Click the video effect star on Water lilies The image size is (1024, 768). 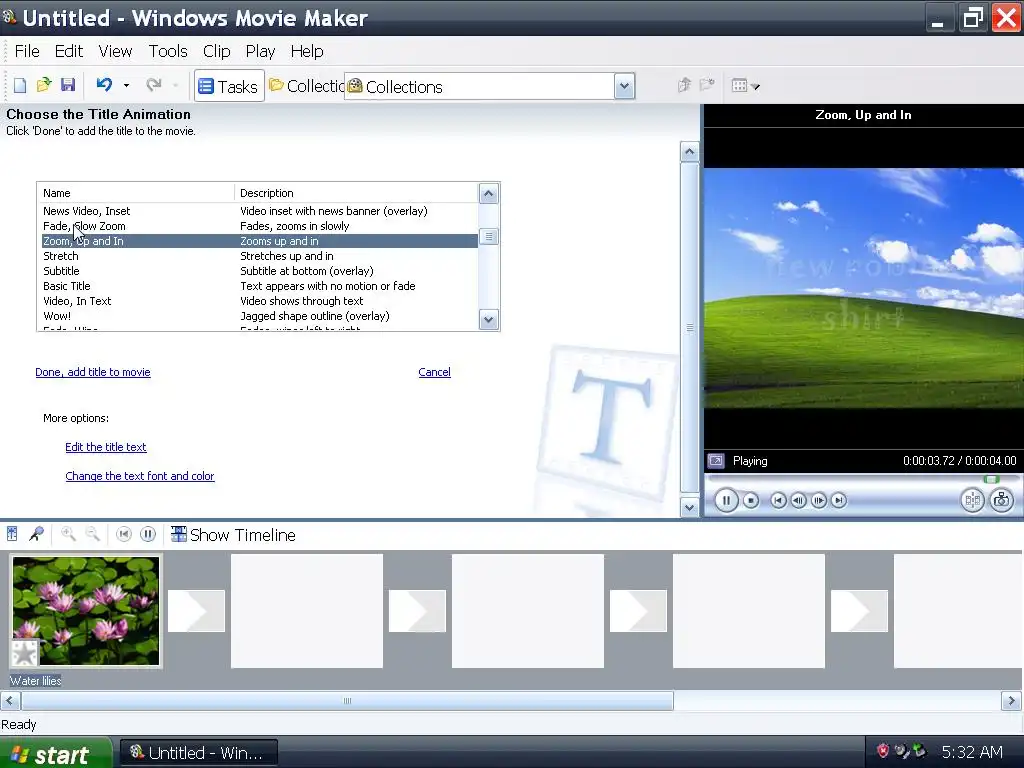pos(25,653)
